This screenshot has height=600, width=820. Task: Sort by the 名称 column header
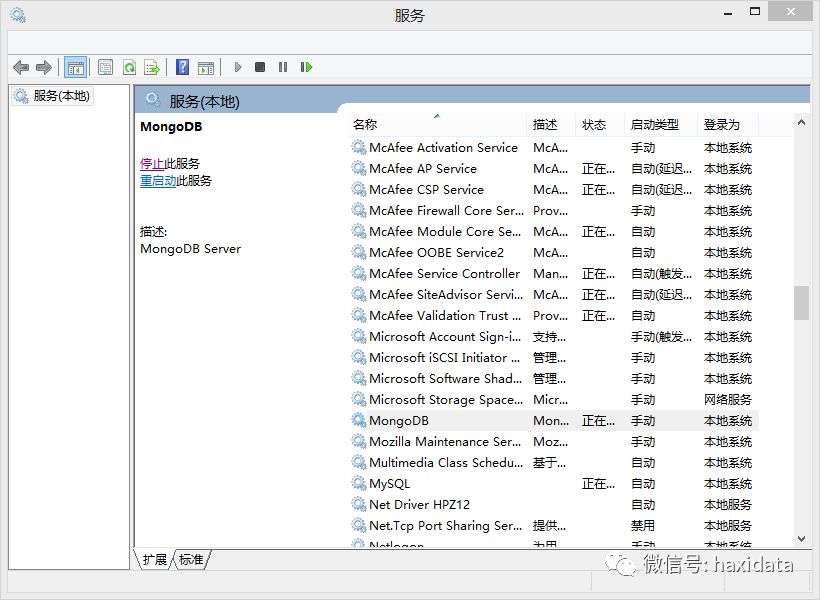coord(437,124)
